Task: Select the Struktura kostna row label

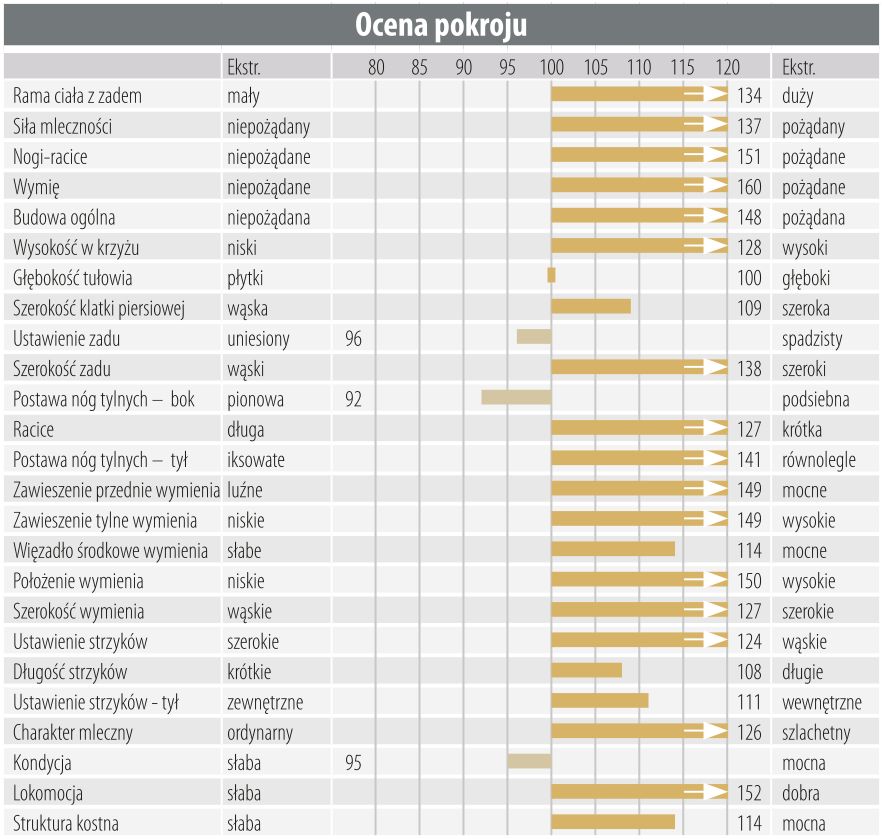Action: (66, 823)
